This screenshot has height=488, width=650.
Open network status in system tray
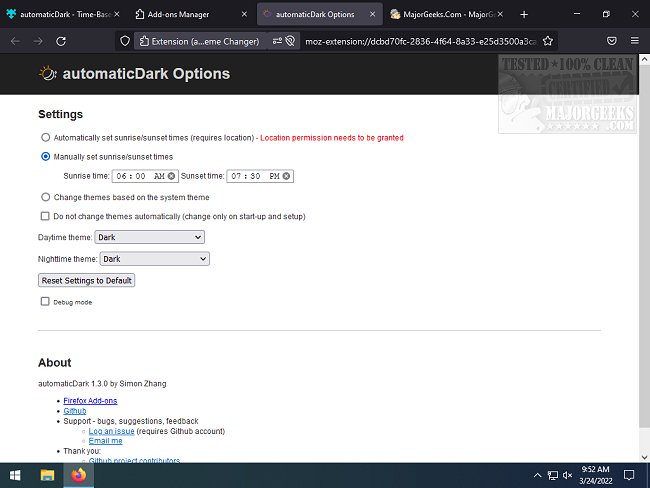tap(553, 475)
